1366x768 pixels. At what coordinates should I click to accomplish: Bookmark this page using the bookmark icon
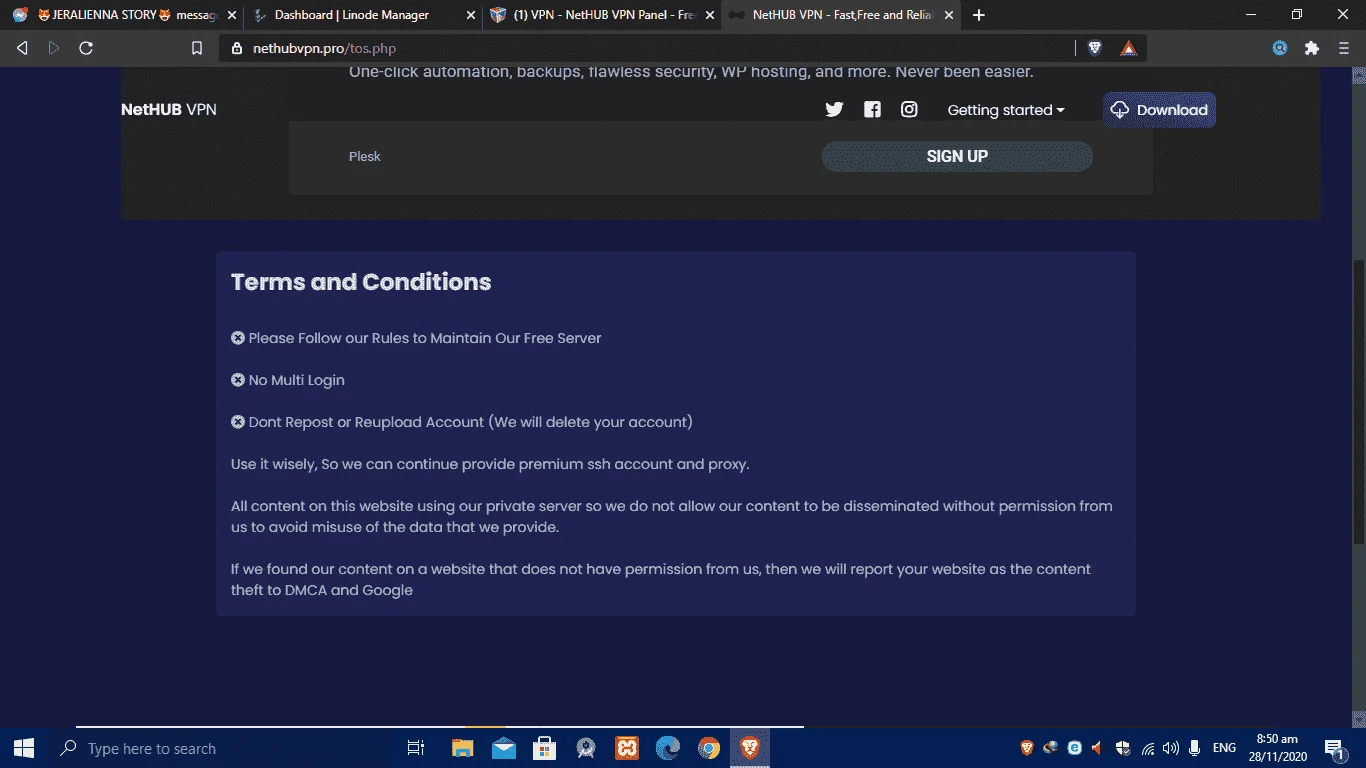[x=197, y=48]
